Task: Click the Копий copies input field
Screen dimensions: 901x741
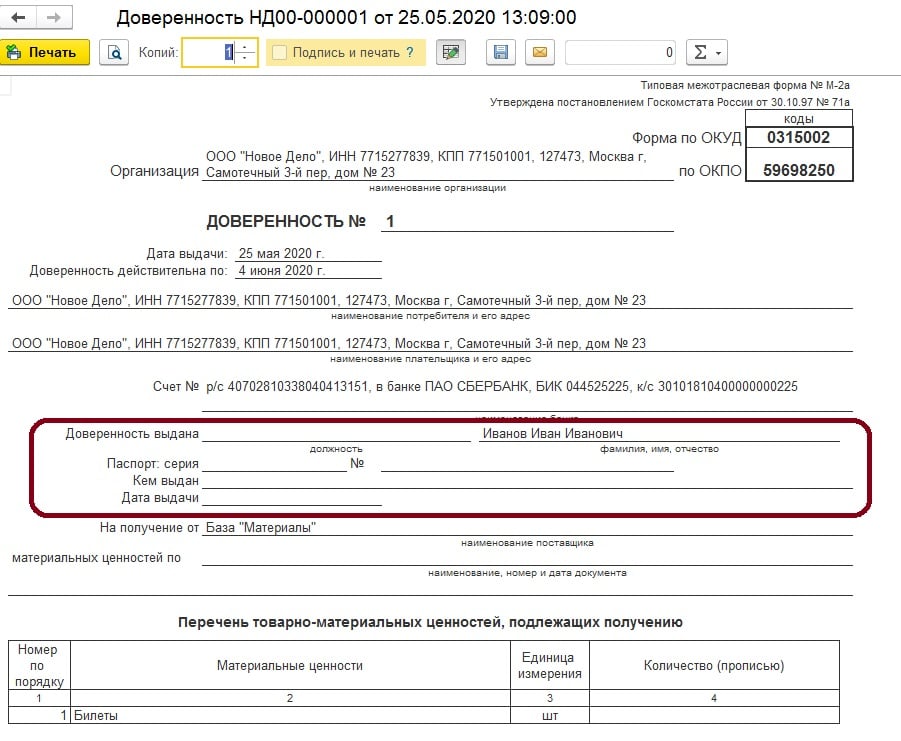Action: pyautogui.click(x=212, y=52)
